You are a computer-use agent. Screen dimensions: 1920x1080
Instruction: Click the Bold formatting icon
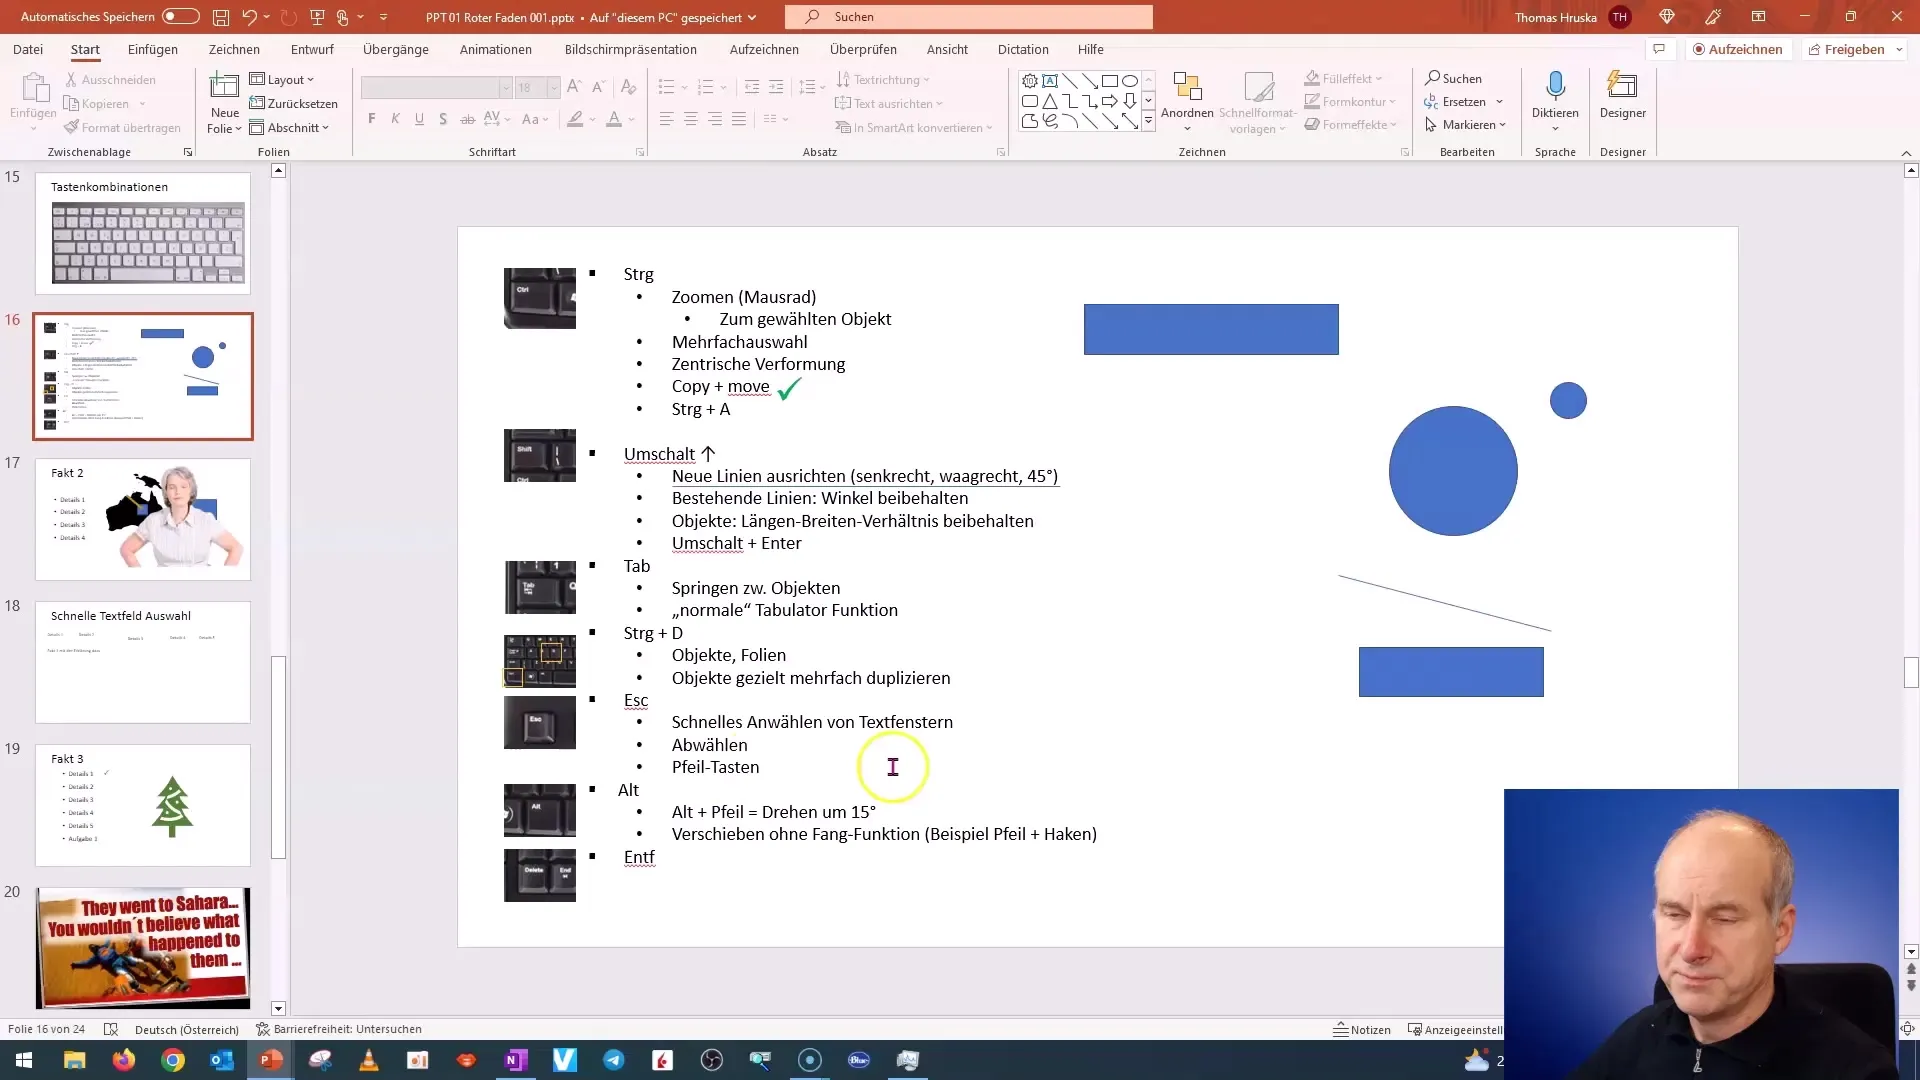point(372,120)
